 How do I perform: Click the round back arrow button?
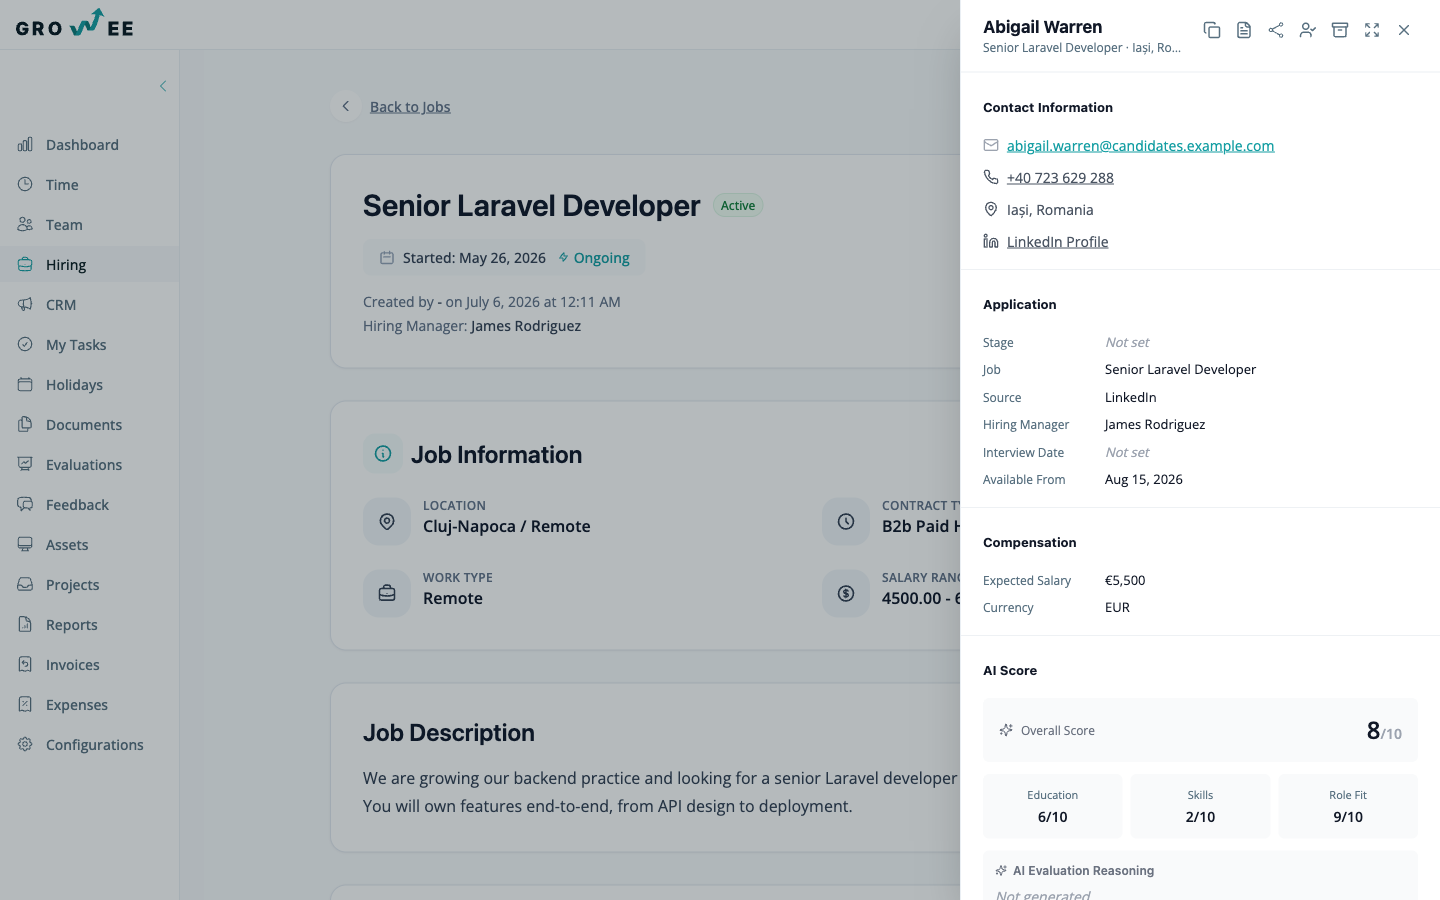[x=346, y=106]
